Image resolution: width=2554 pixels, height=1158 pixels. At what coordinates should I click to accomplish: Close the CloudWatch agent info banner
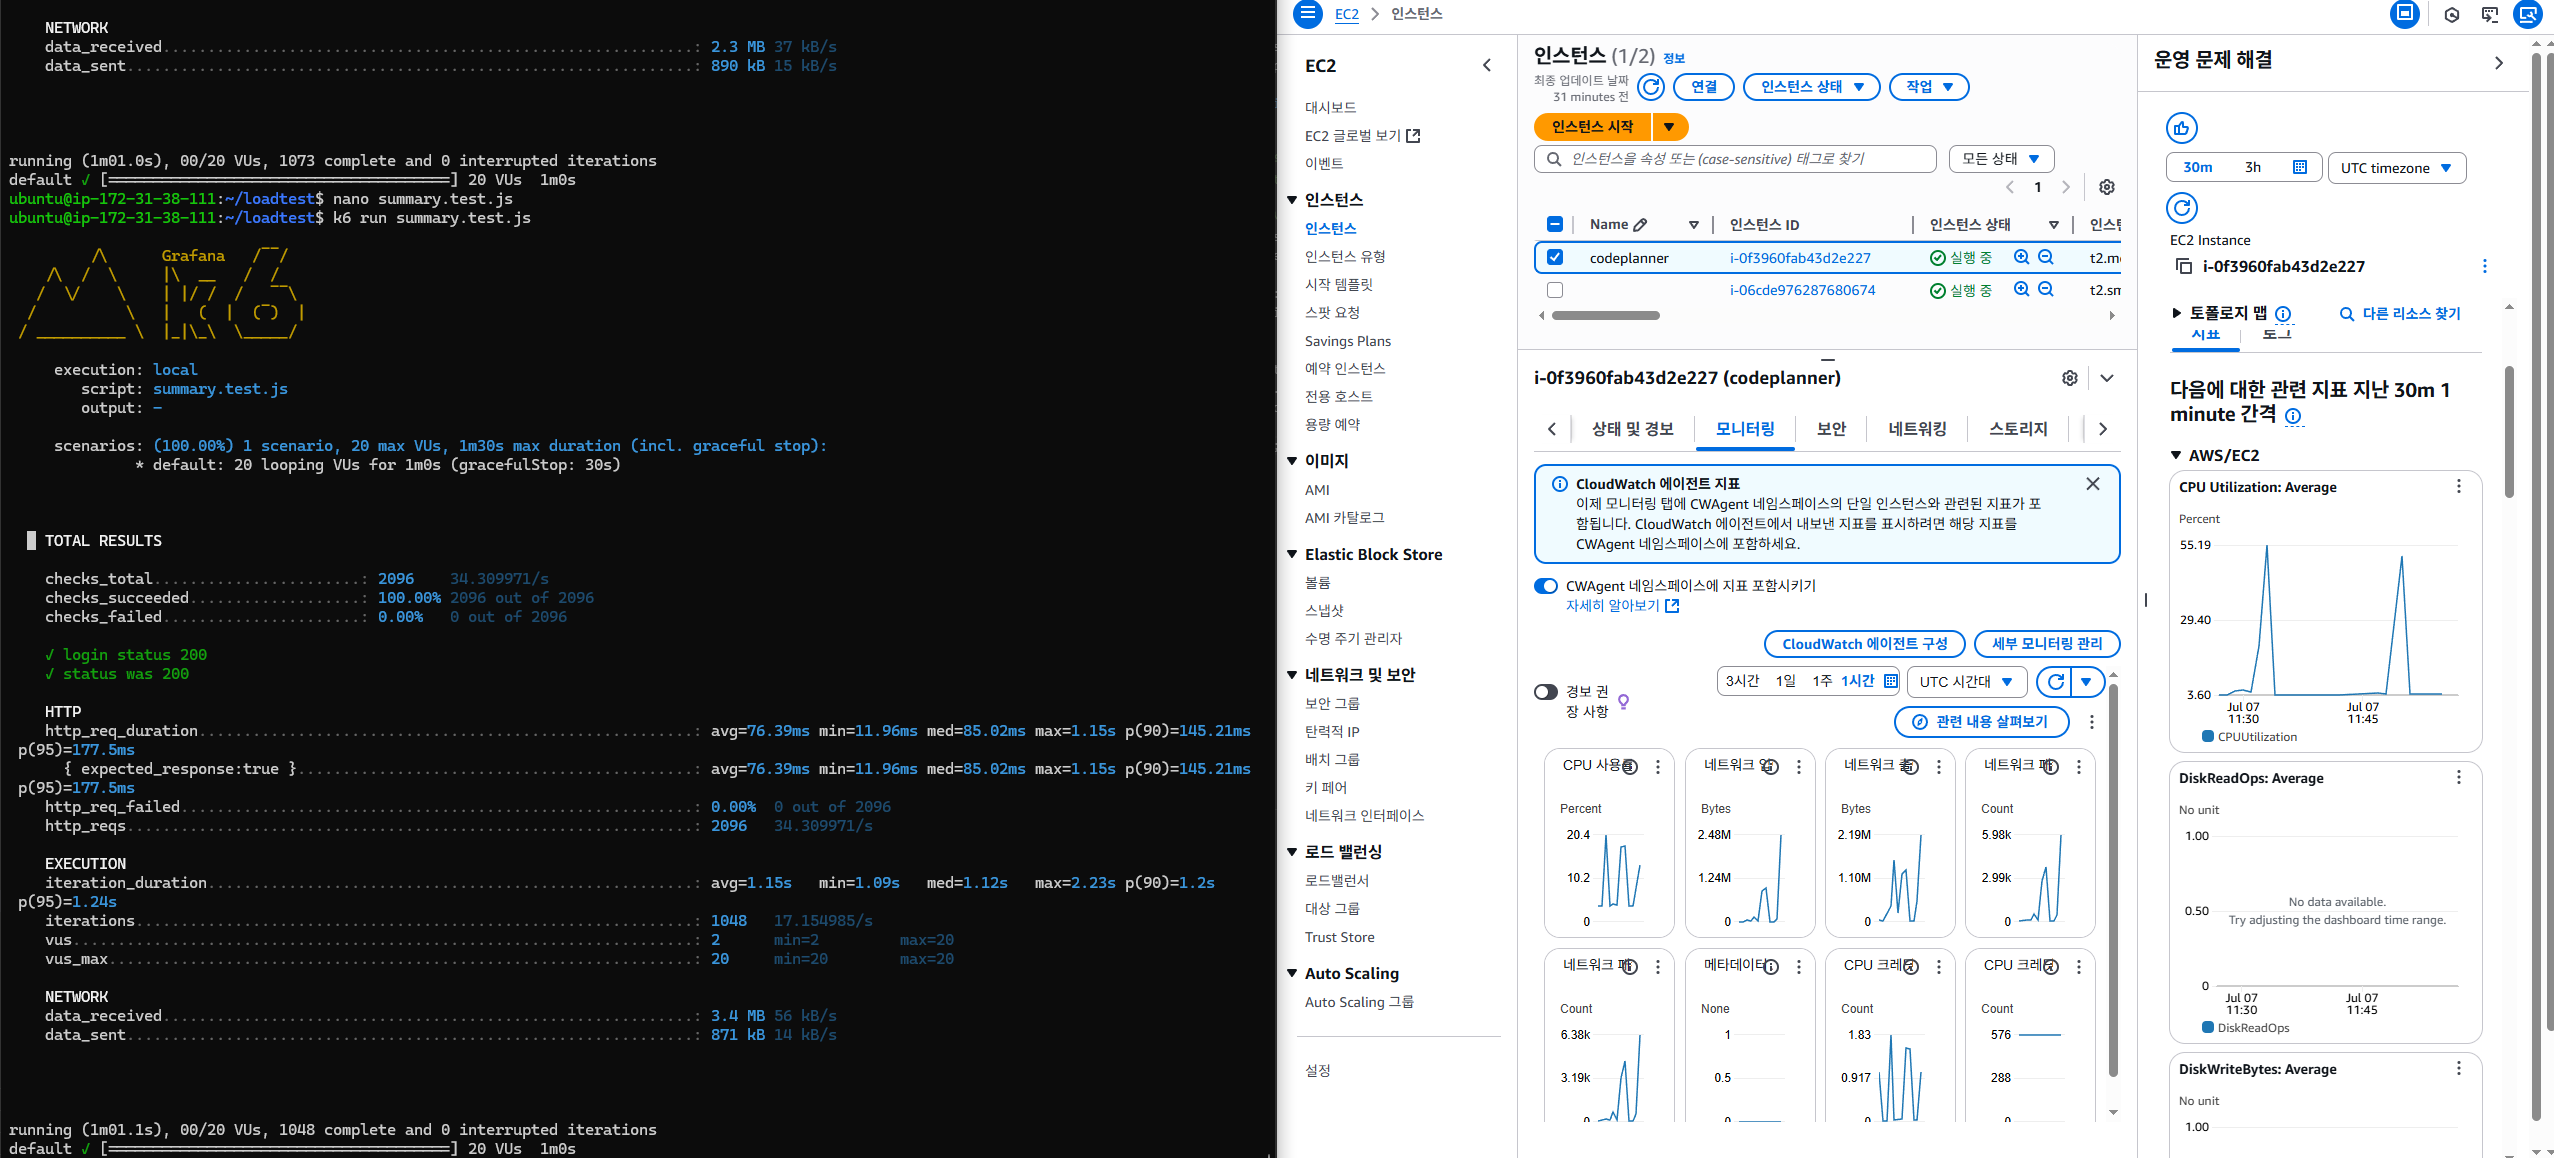click(x=2092, y=484)
